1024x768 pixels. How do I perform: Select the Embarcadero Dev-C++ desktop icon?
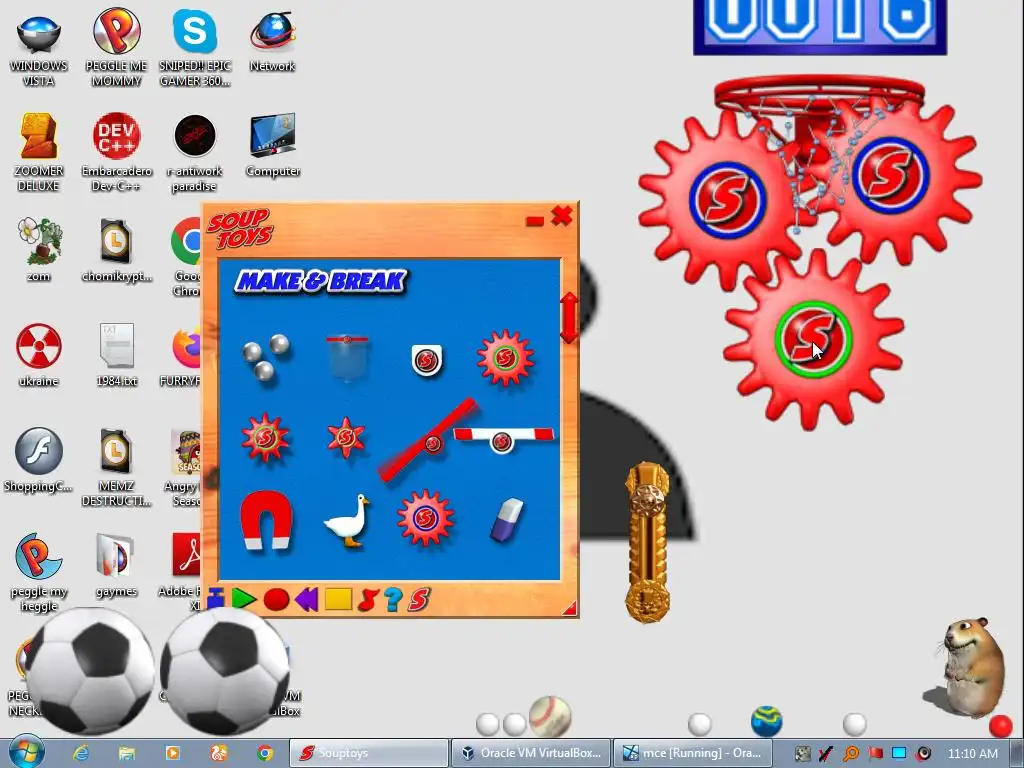pos(116,153)
